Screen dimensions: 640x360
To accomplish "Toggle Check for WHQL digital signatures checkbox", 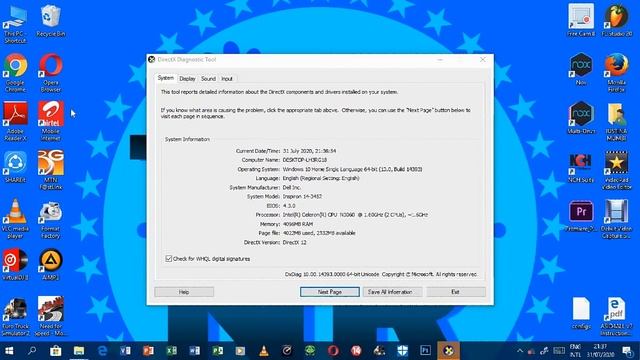I will [x=169, y=259].
